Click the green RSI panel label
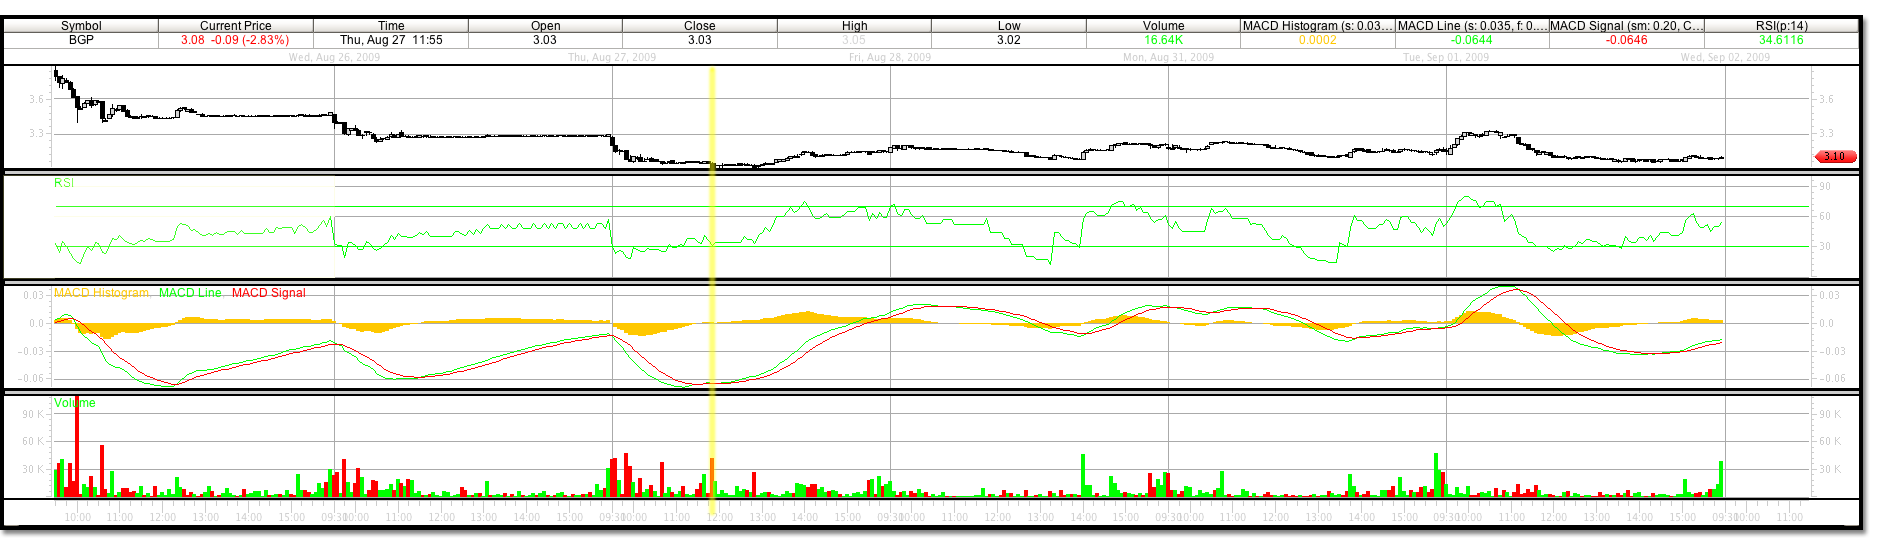1878x545 pixels. [64, 183]
